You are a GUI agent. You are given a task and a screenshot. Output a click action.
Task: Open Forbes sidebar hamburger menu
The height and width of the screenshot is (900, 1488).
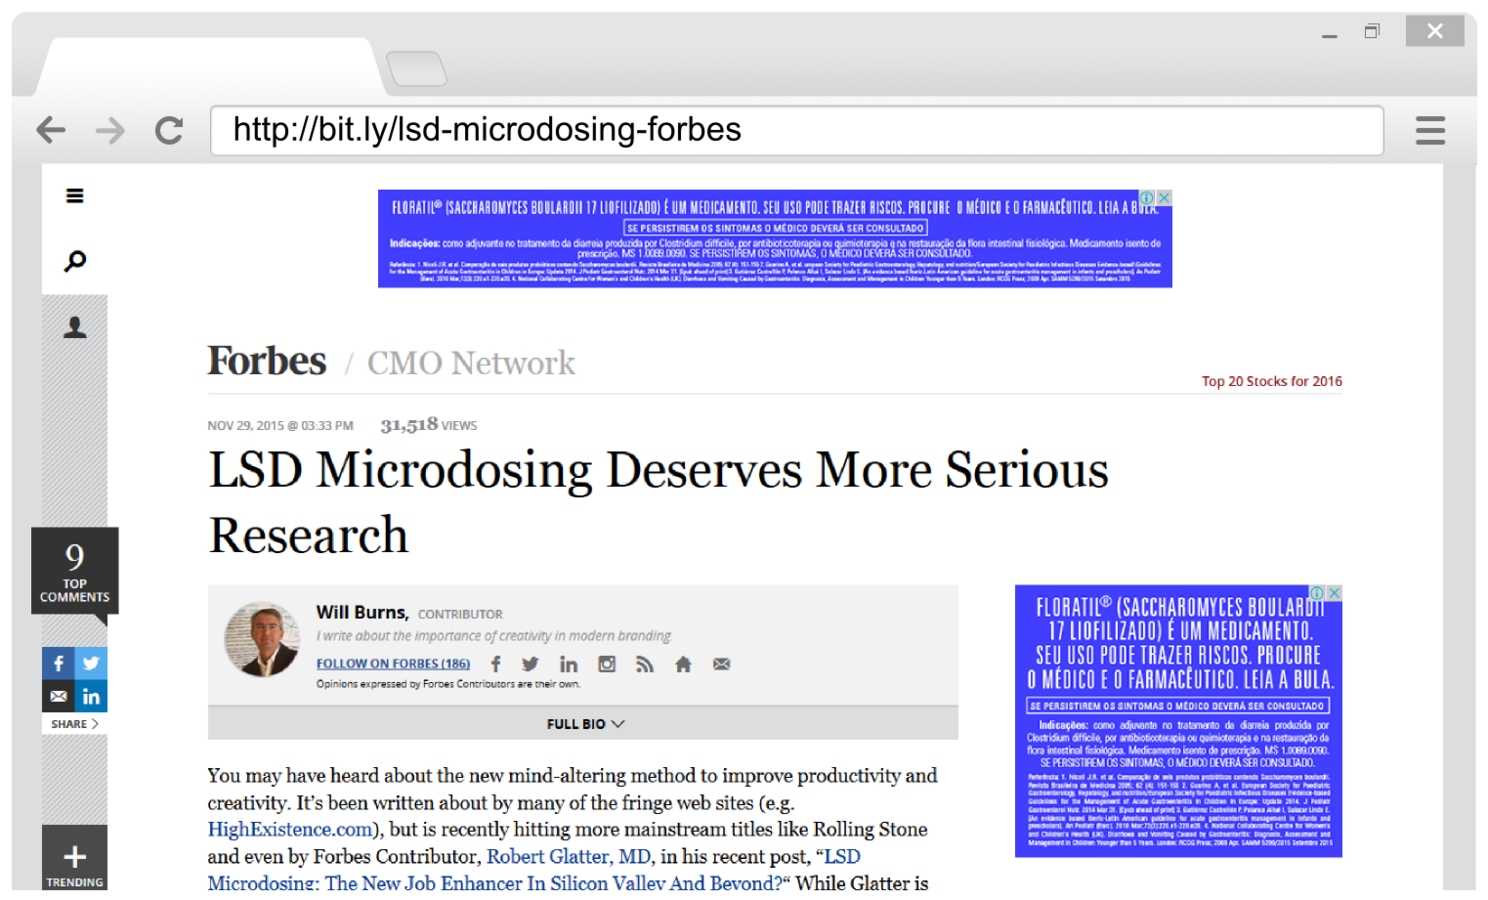[75, 196]
